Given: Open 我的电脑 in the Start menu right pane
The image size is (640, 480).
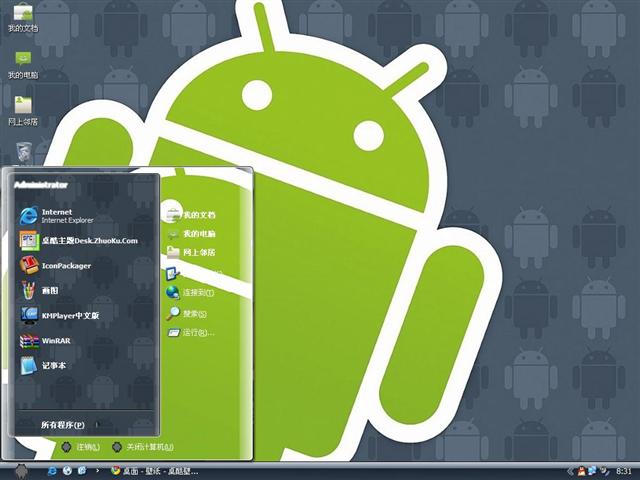Looking at the screenshot, I should pos(192,234).
